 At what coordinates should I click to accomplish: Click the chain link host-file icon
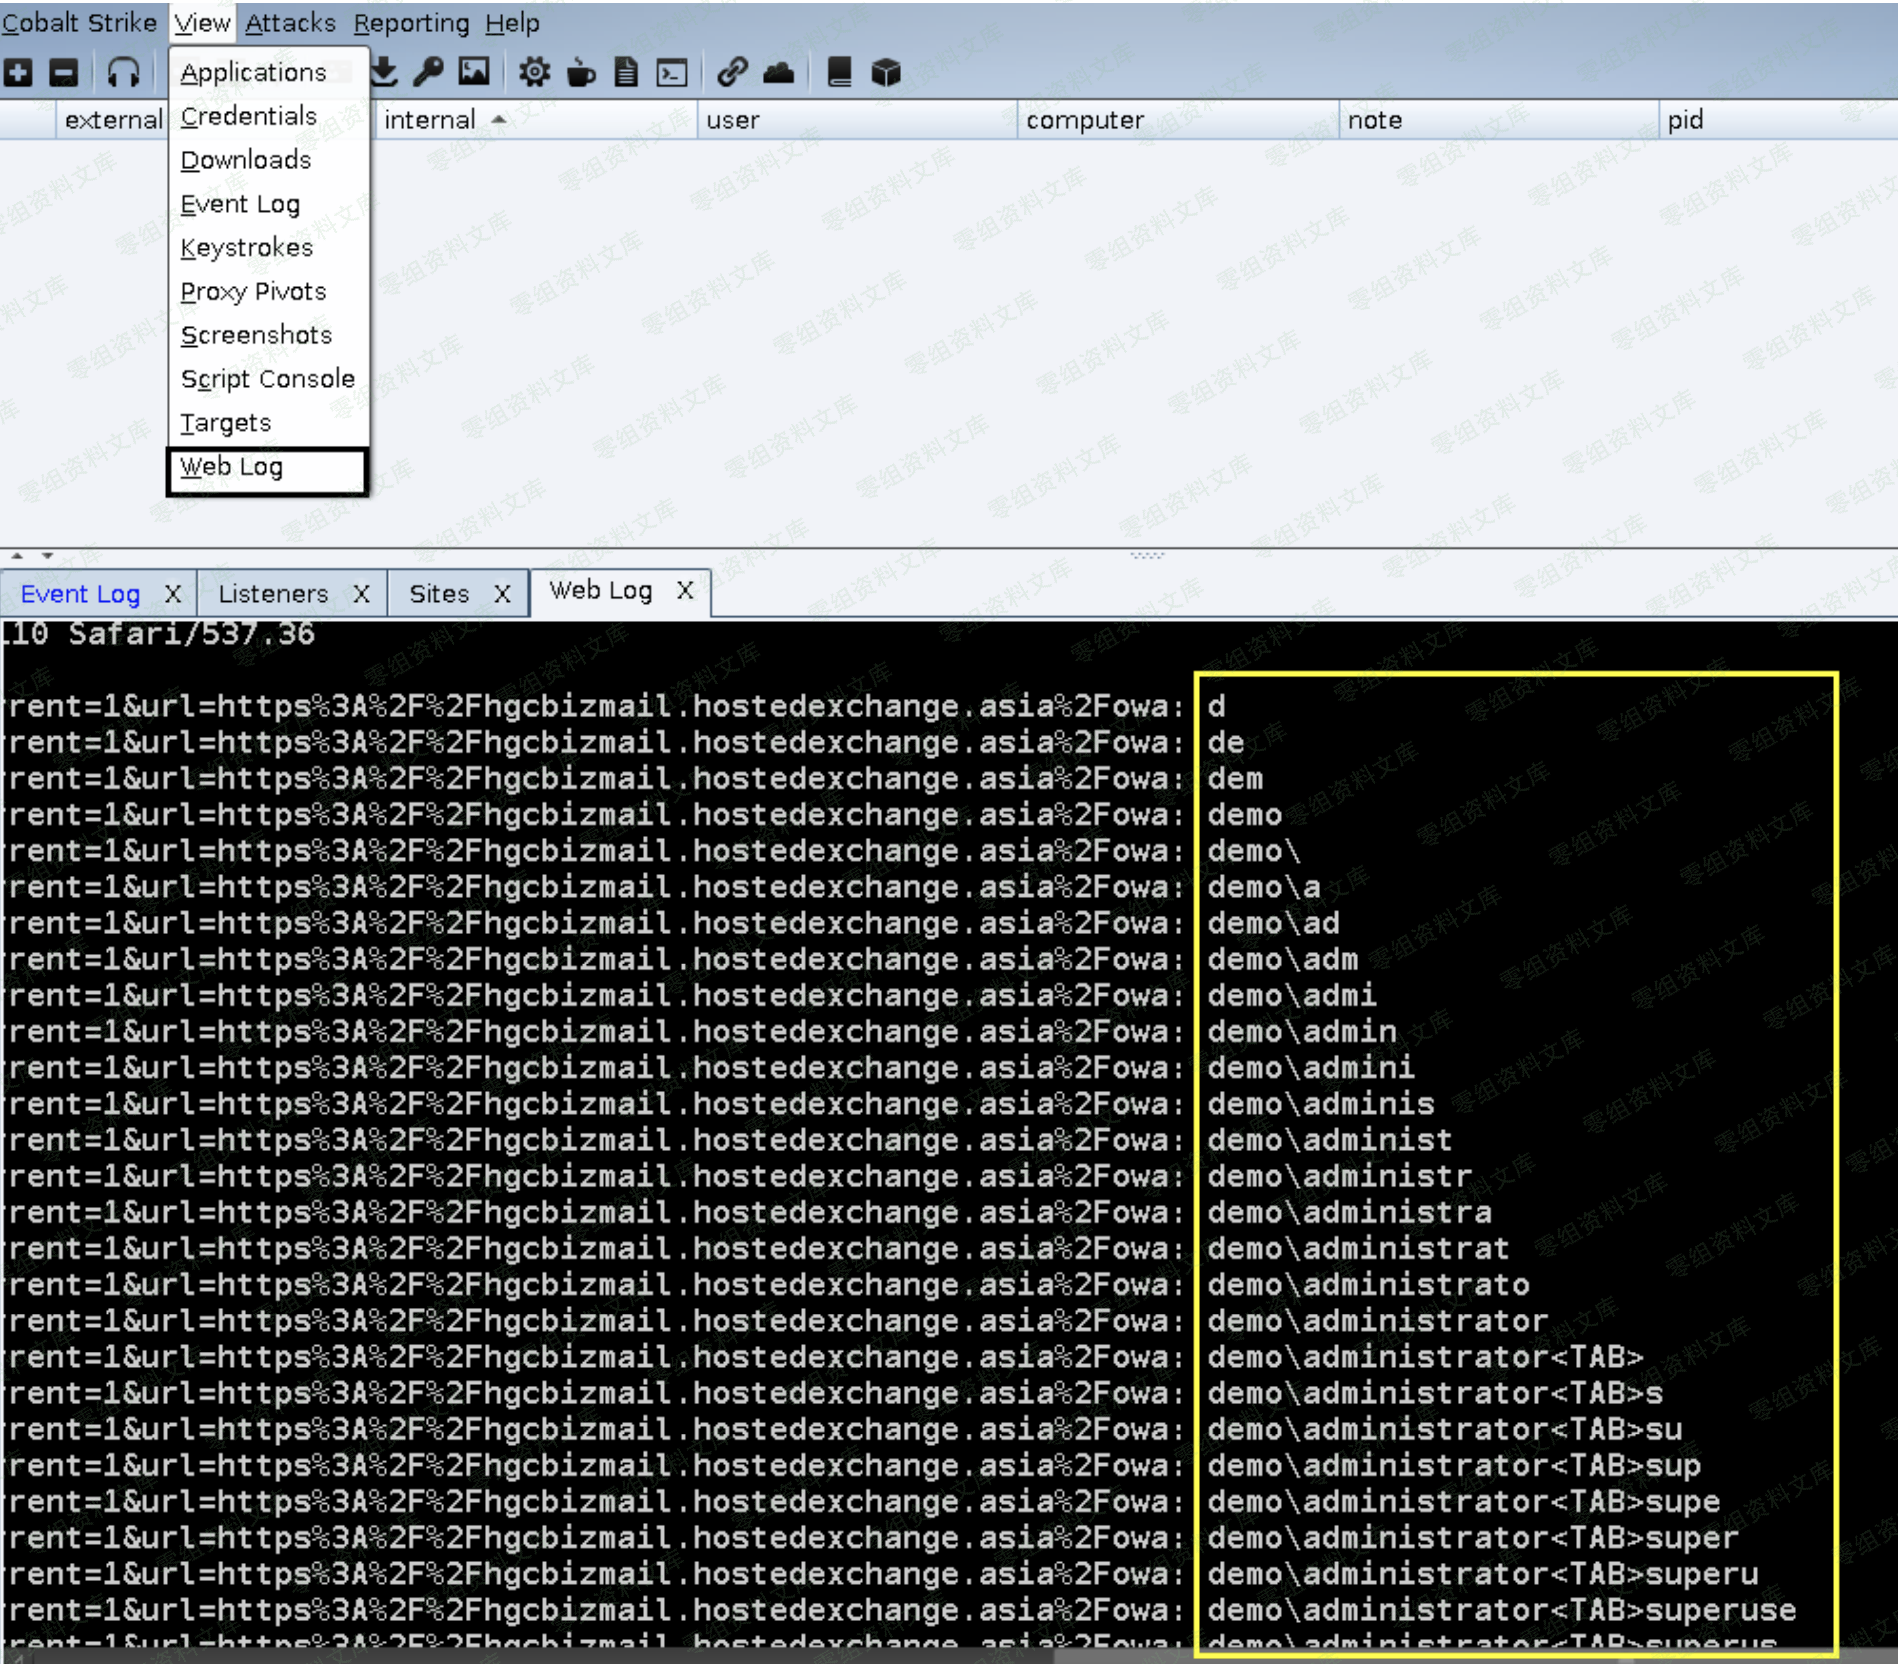click(732, 72)
